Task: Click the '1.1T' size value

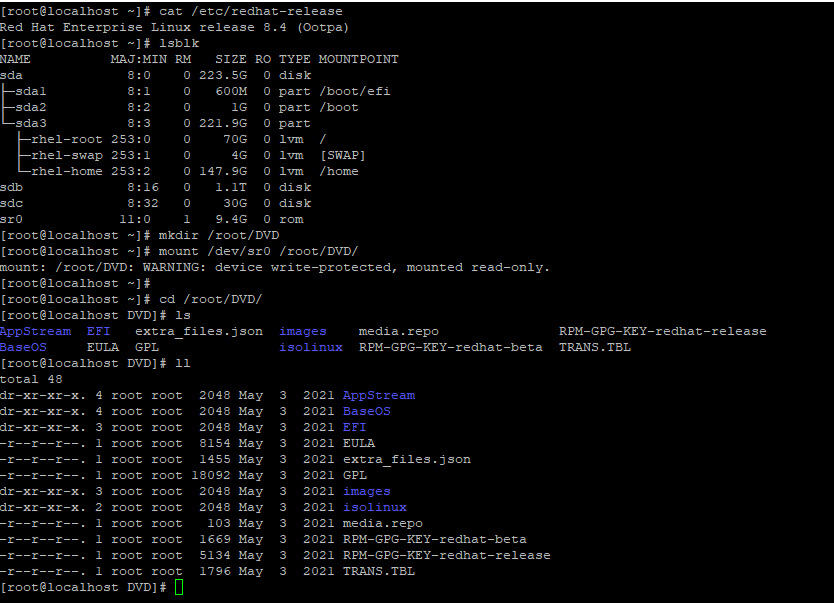Action: click(231, 187)
